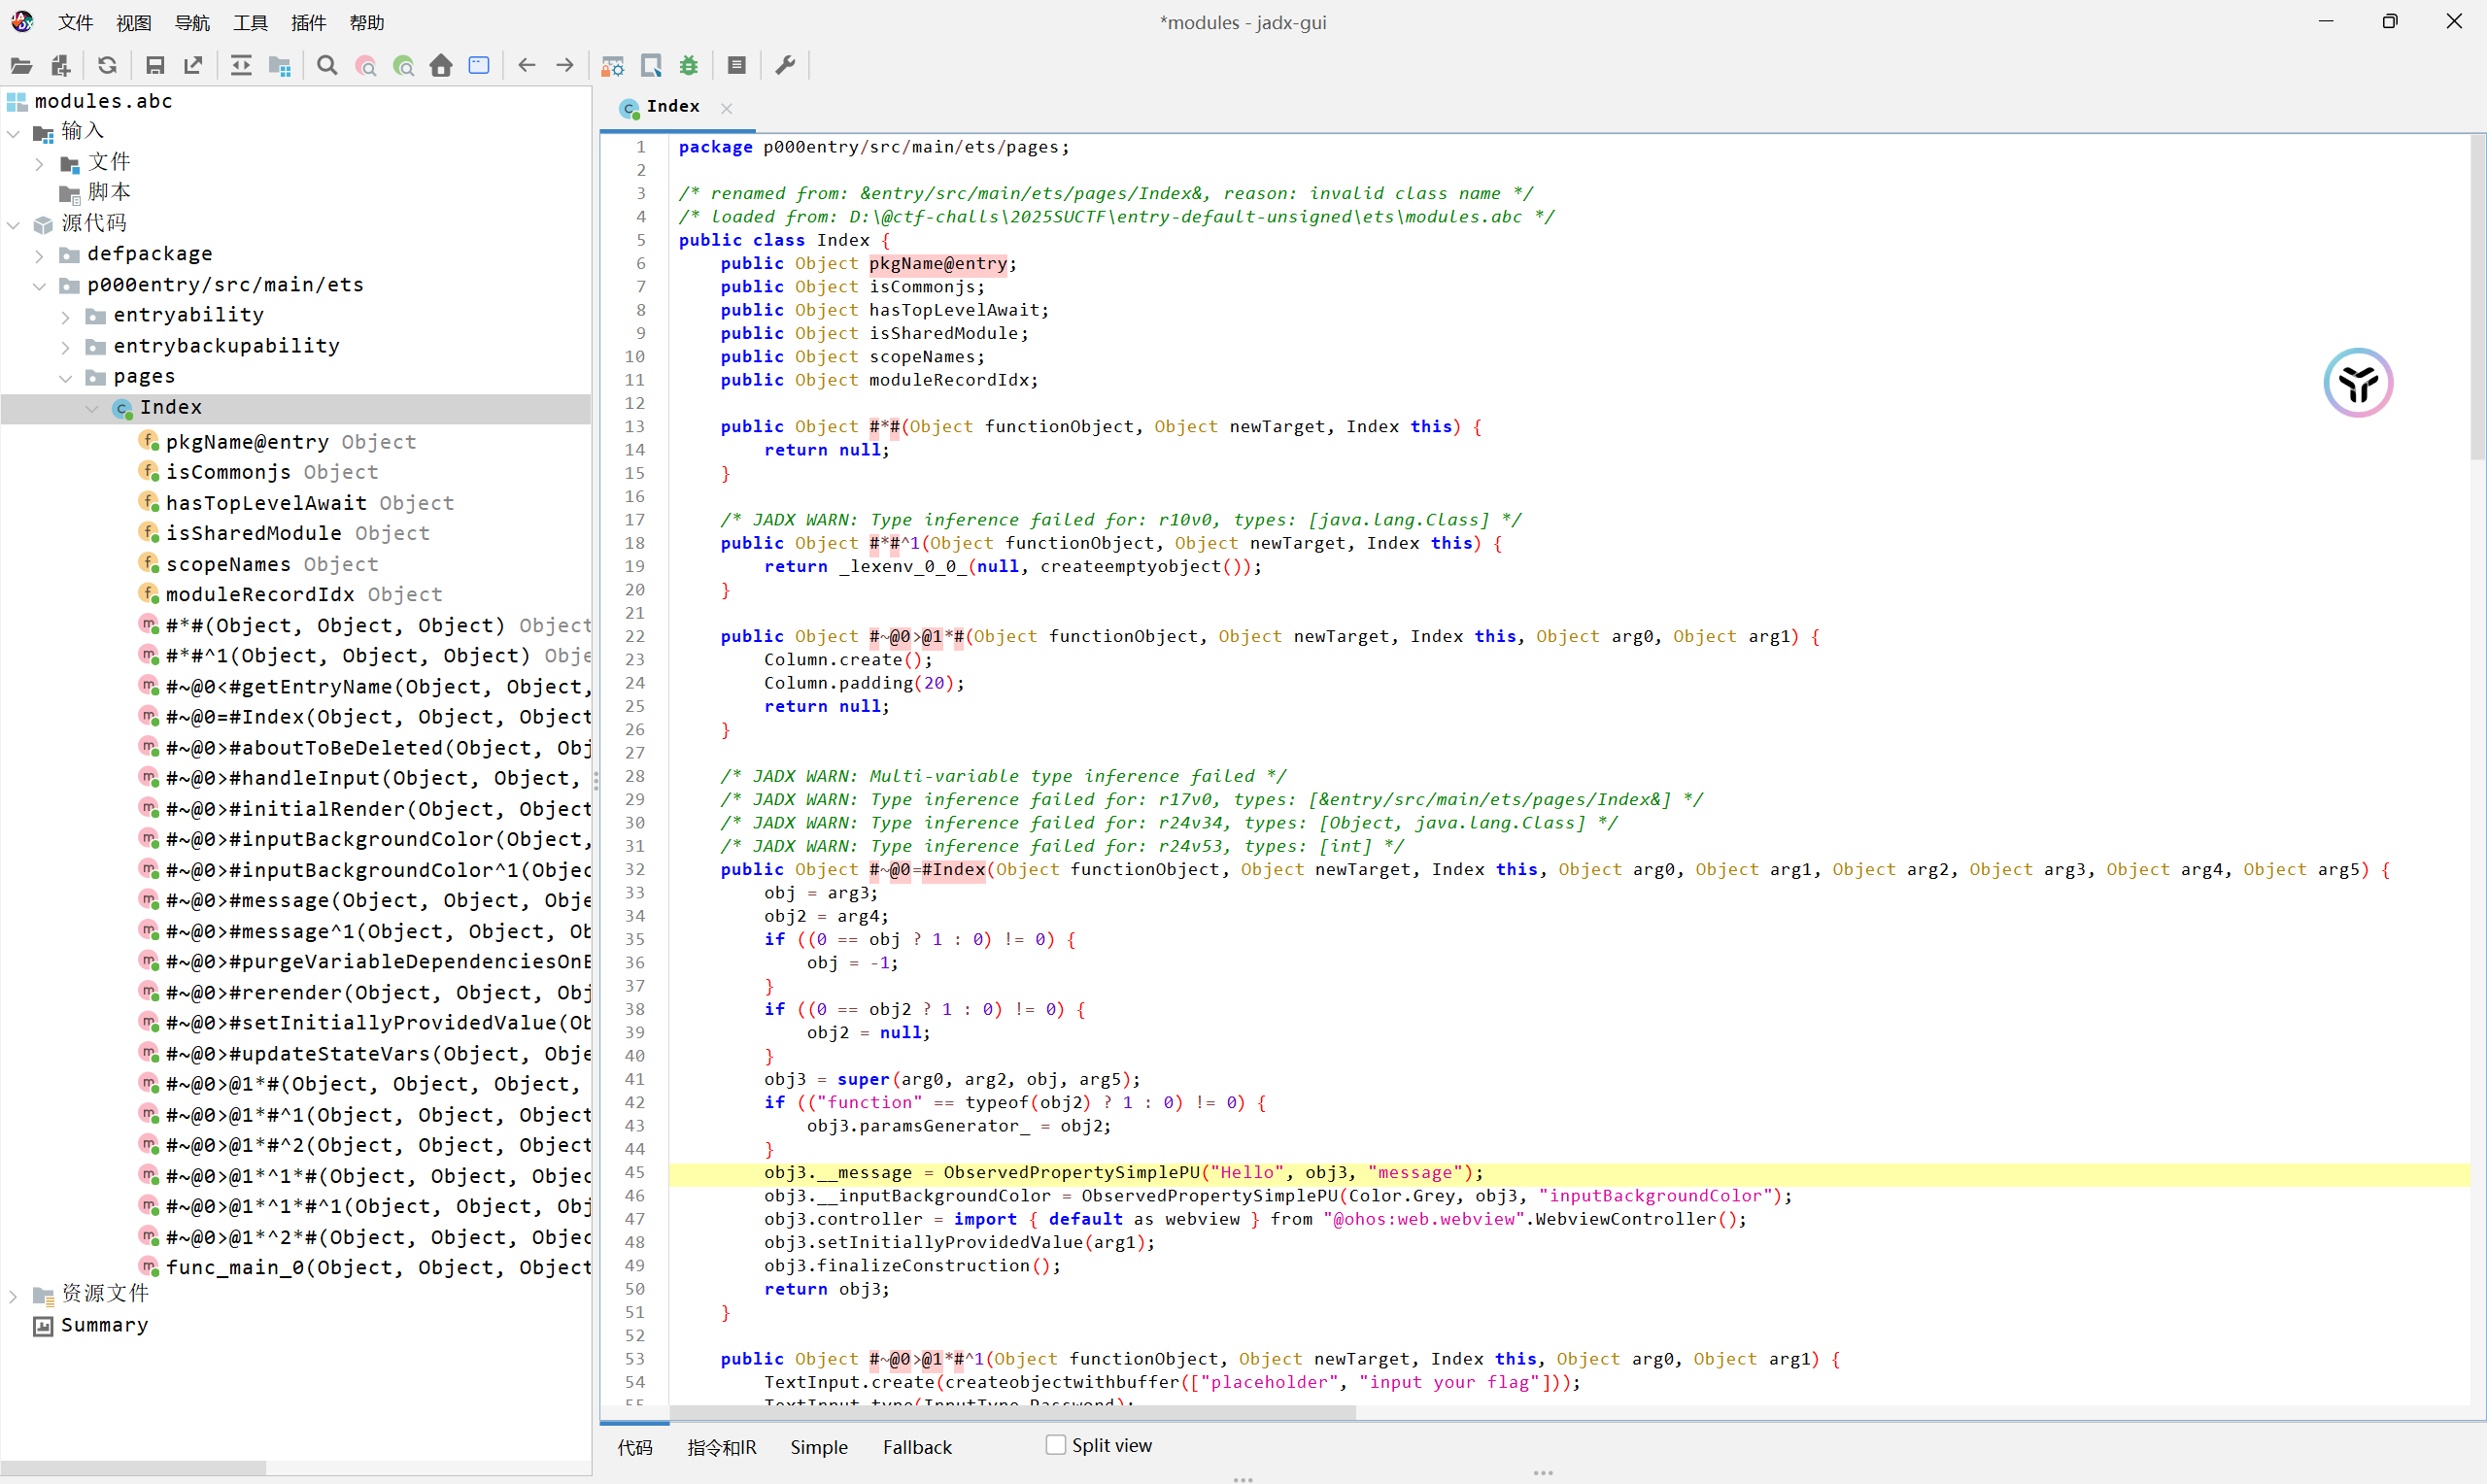Open the 导航 menu
The image size is (2487, 1484).
point(192,22)
